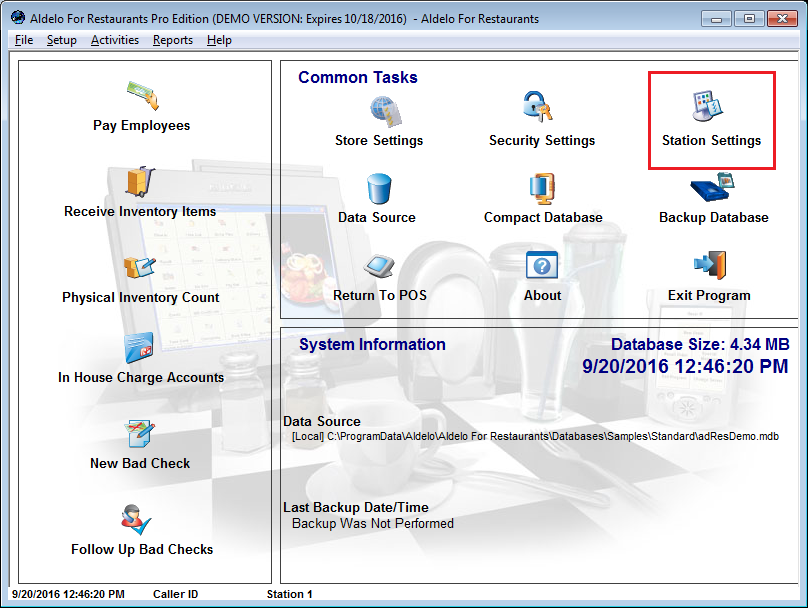
Task: Click the Data Source heading in System Information
Action: pyautogui.click(x=322, y=421)
